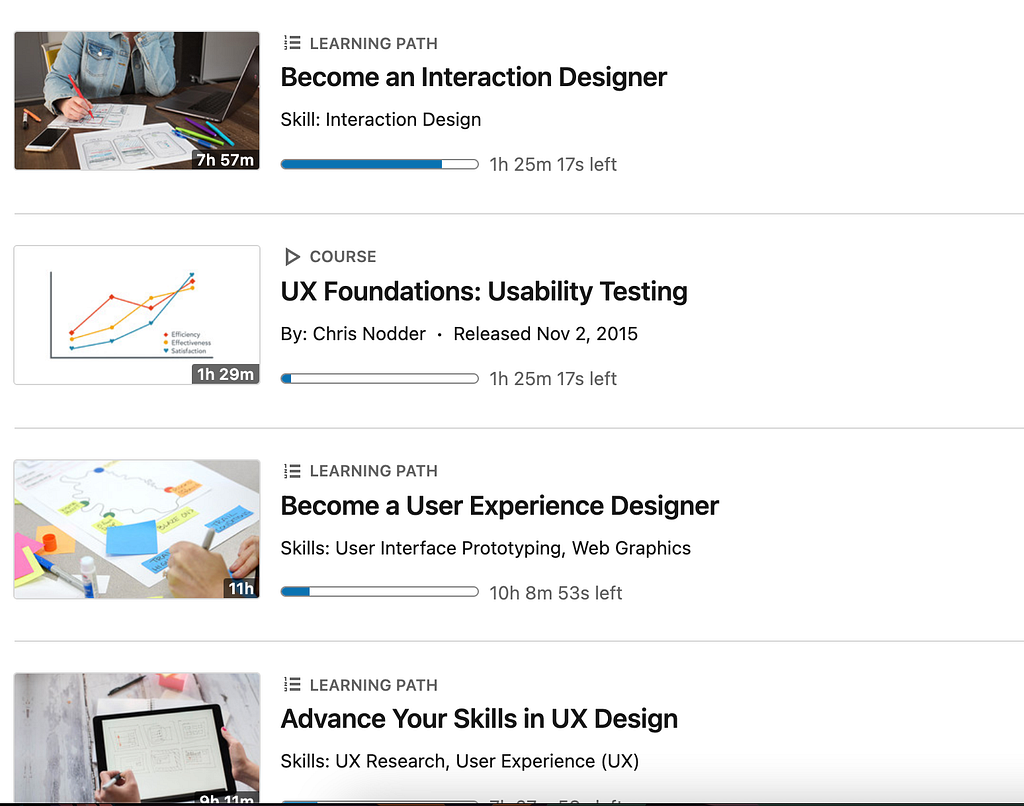This screenshot has width=1024, height=806.
Task: Click the 11h duration badge
Action: [241, 589]
